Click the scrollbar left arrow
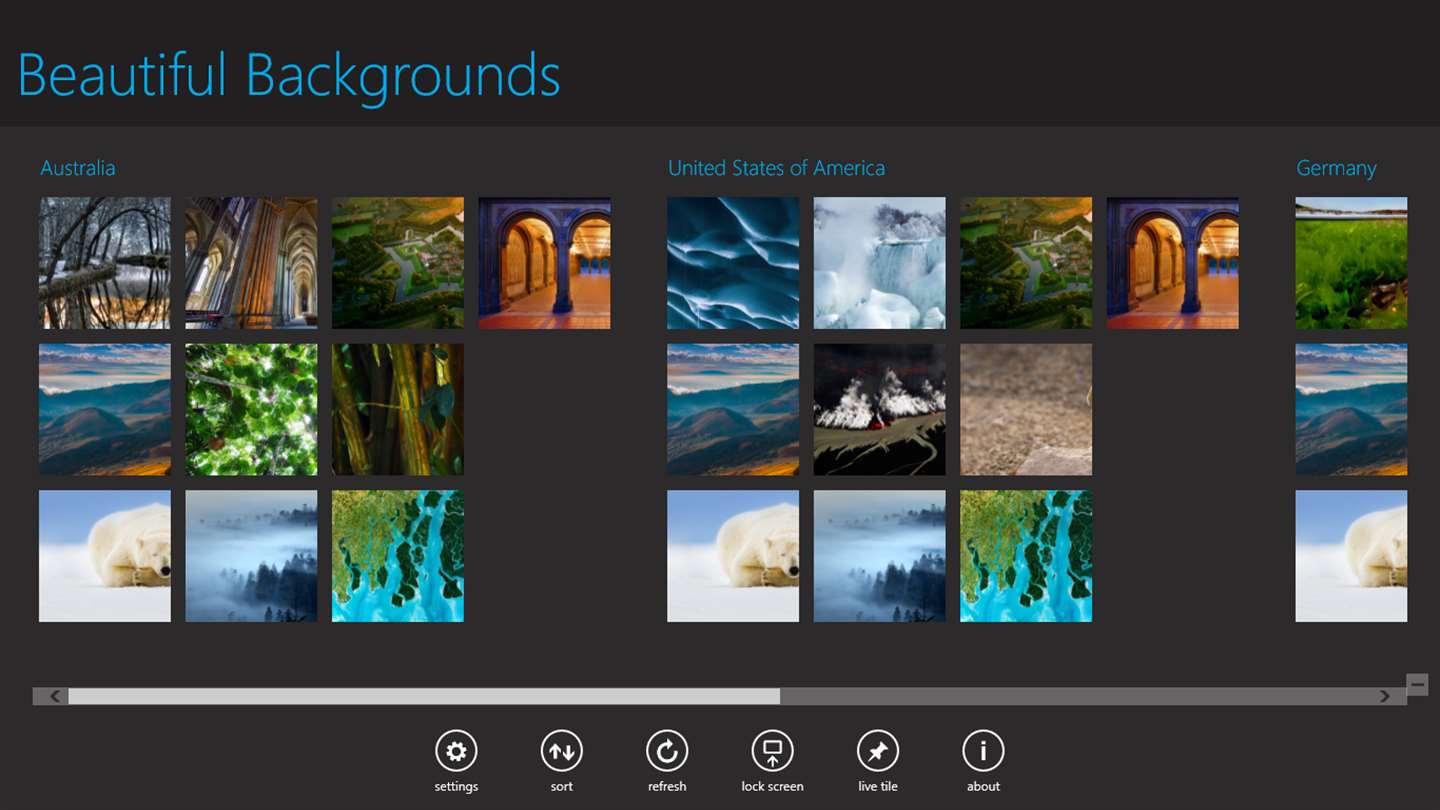The height and width of the screenshot is (810, 1440). (x=55, y=696)
